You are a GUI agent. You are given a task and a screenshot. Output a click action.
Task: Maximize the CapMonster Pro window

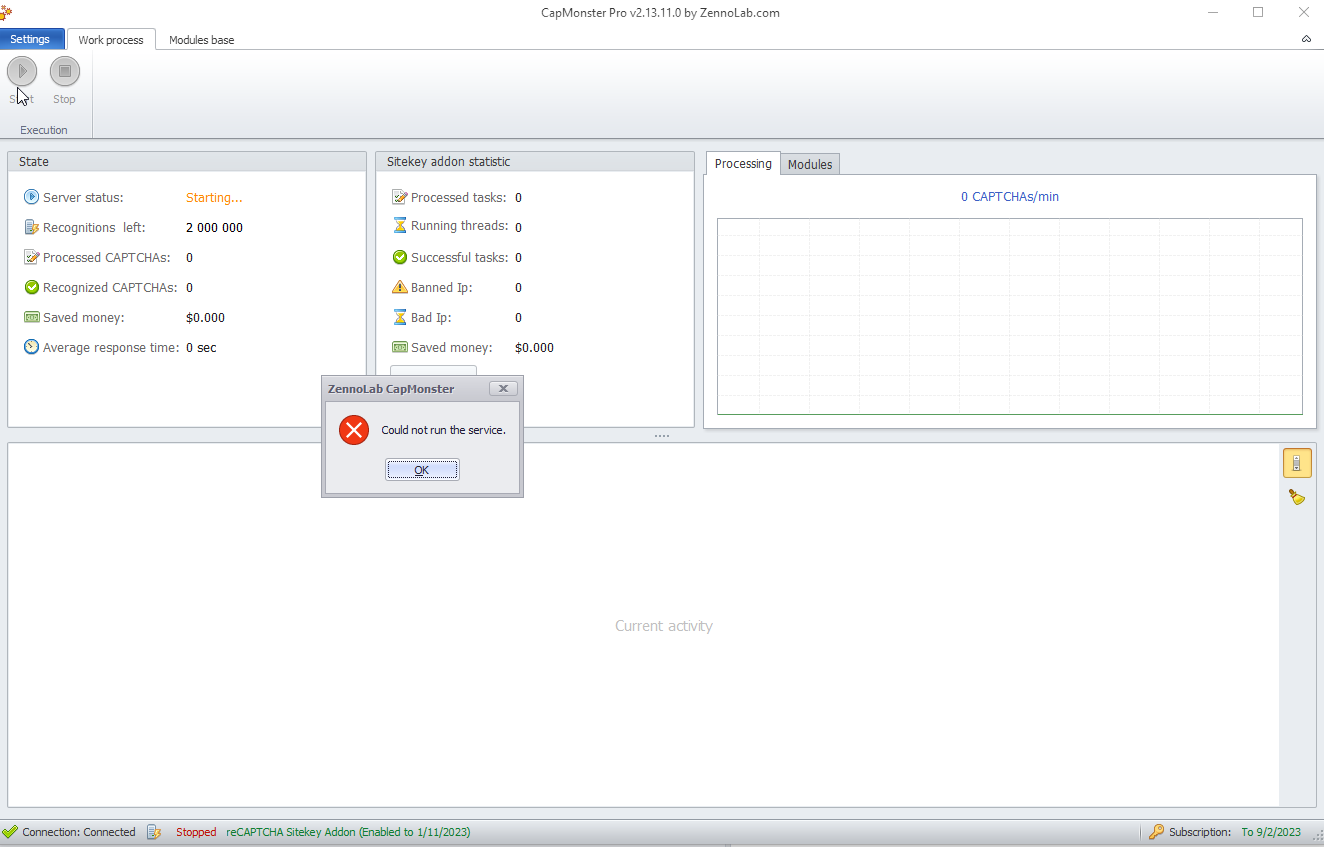pos(1258,12)
